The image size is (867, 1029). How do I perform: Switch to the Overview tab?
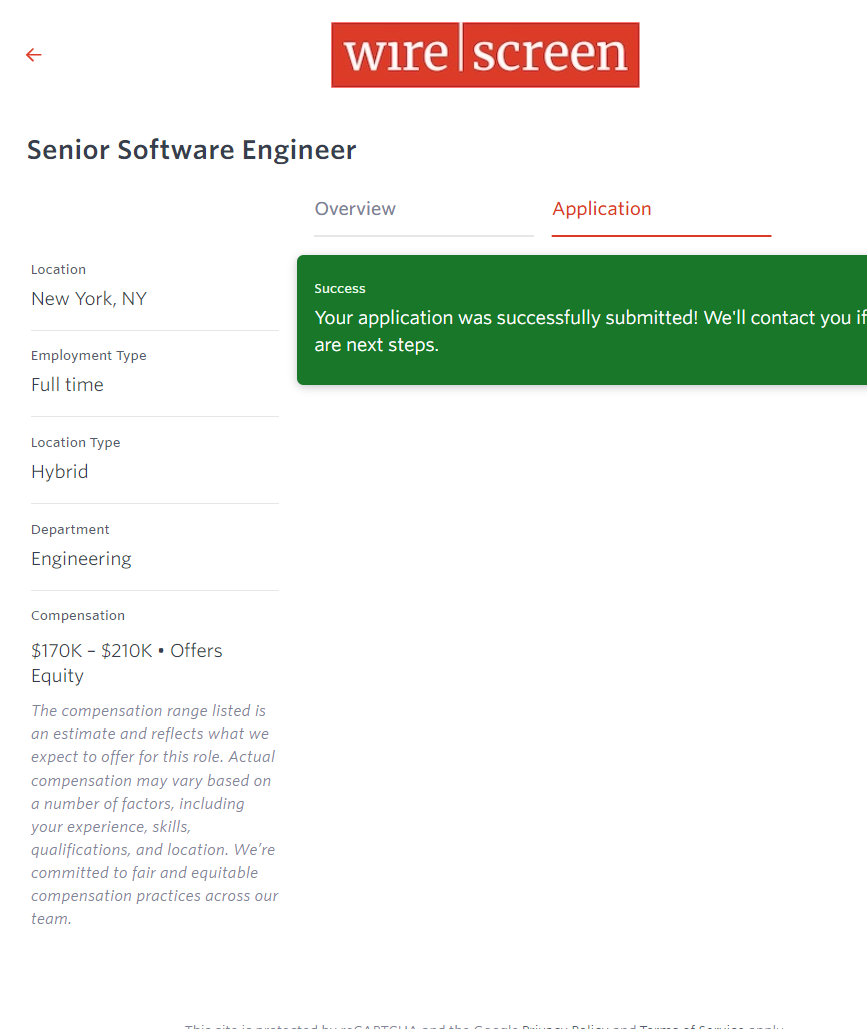click(x=355, y=209)
